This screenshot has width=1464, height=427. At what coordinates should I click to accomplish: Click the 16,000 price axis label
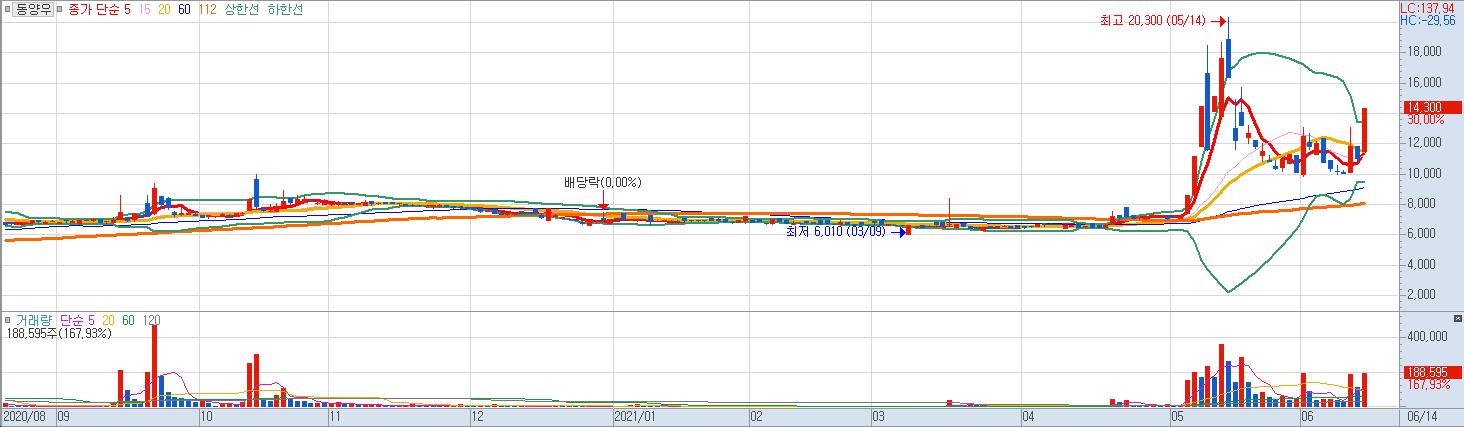pos(1424,82)
